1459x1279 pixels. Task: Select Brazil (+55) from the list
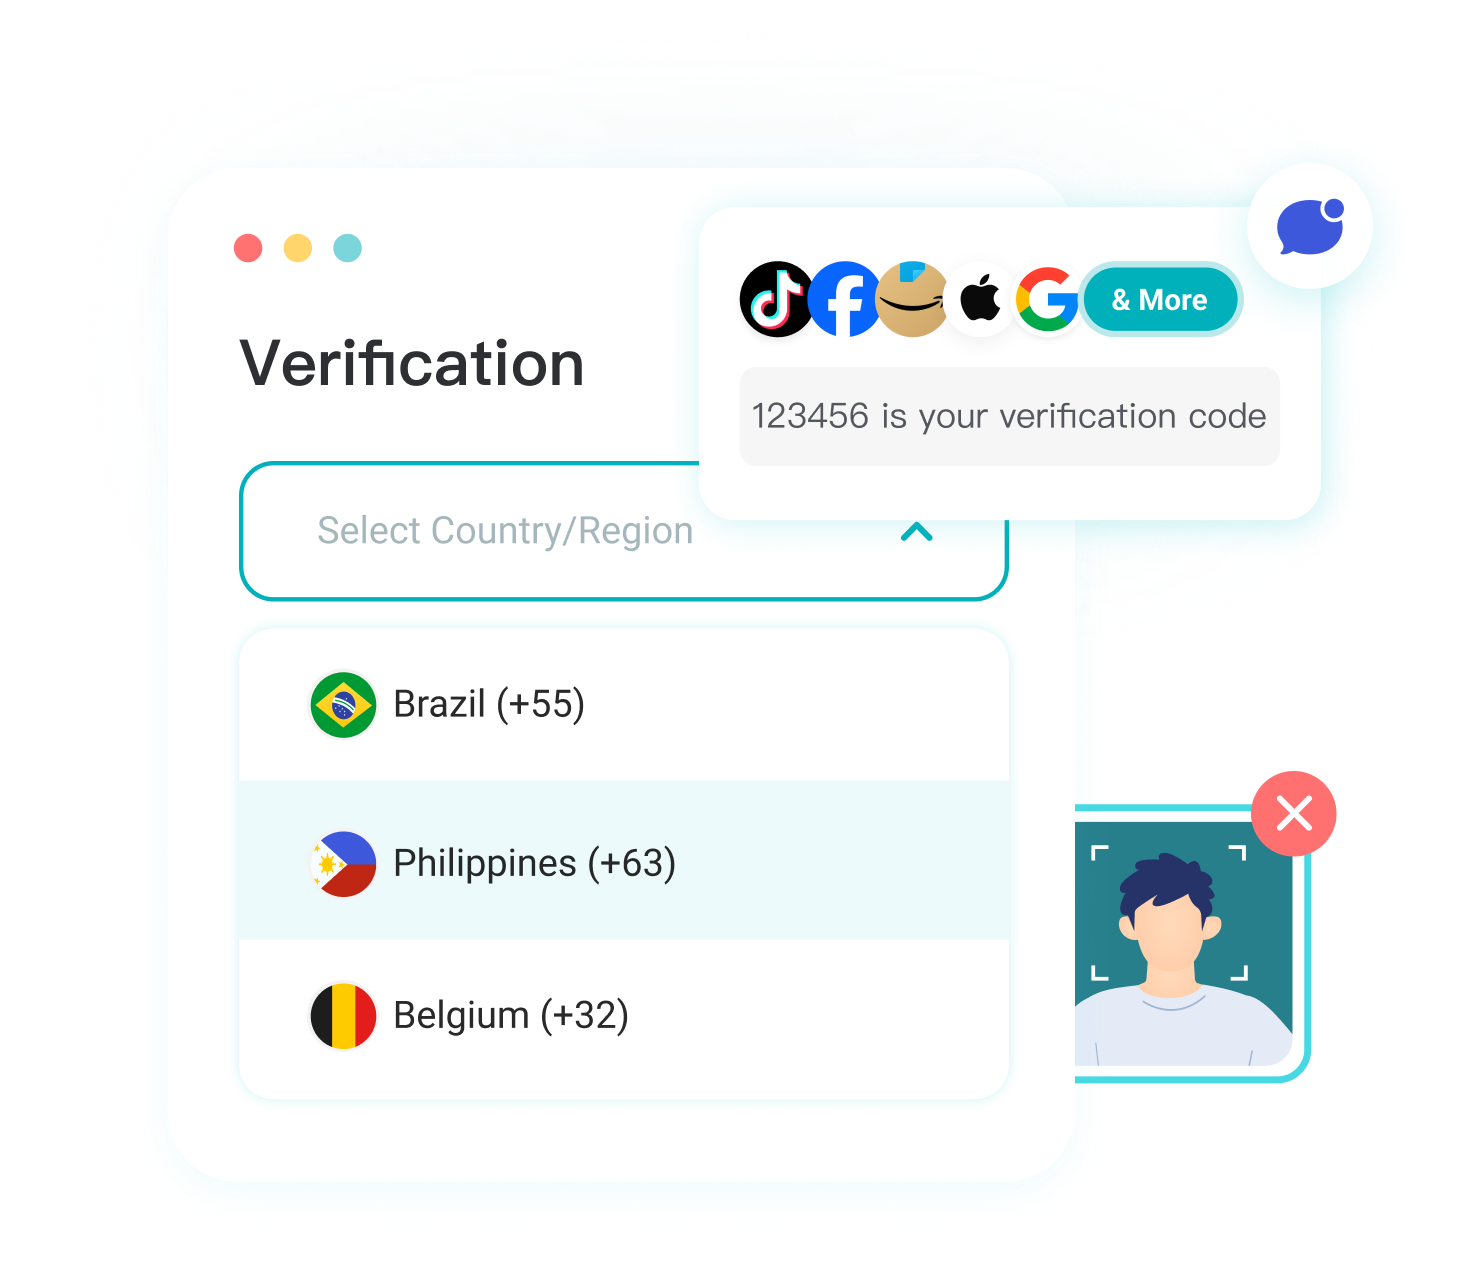click(x=623, y=705)
